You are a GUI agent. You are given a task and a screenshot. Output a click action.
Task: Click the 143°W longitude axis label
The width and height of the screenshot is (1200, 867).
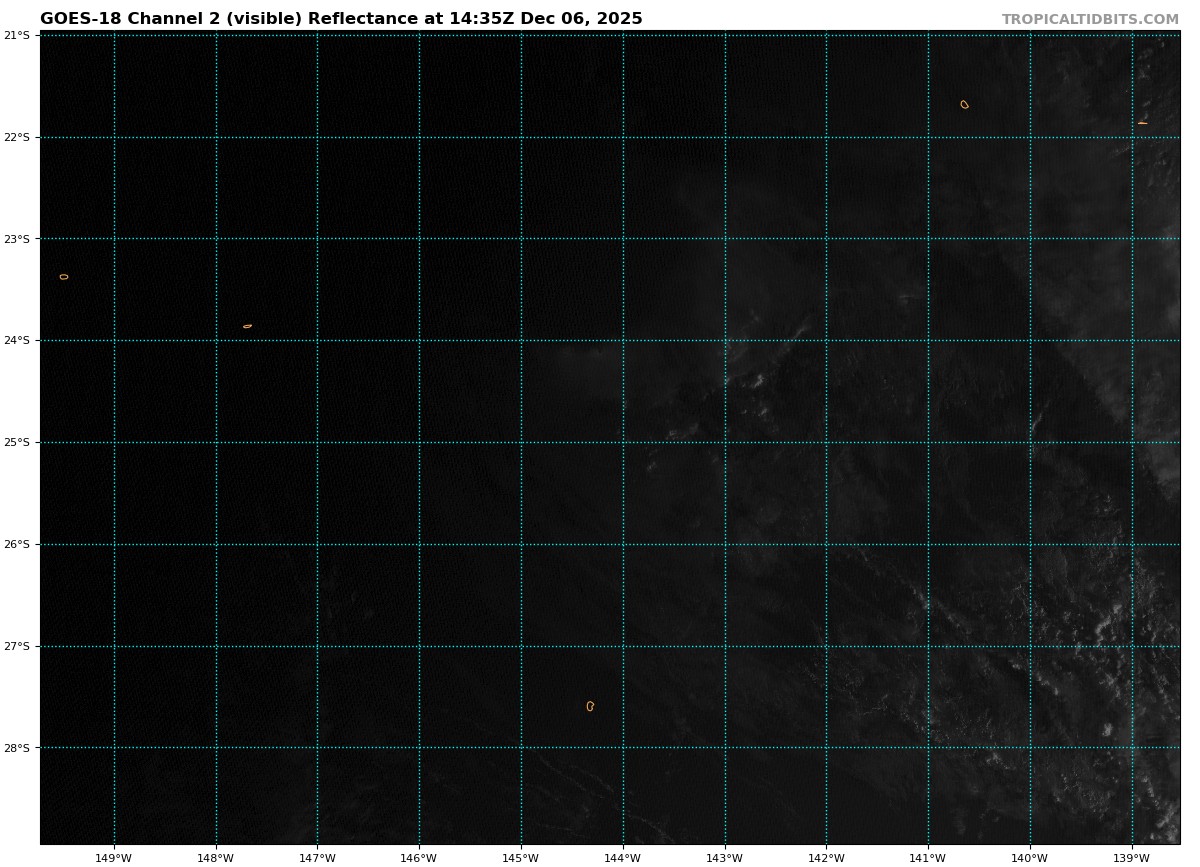[x=724, y=857]
